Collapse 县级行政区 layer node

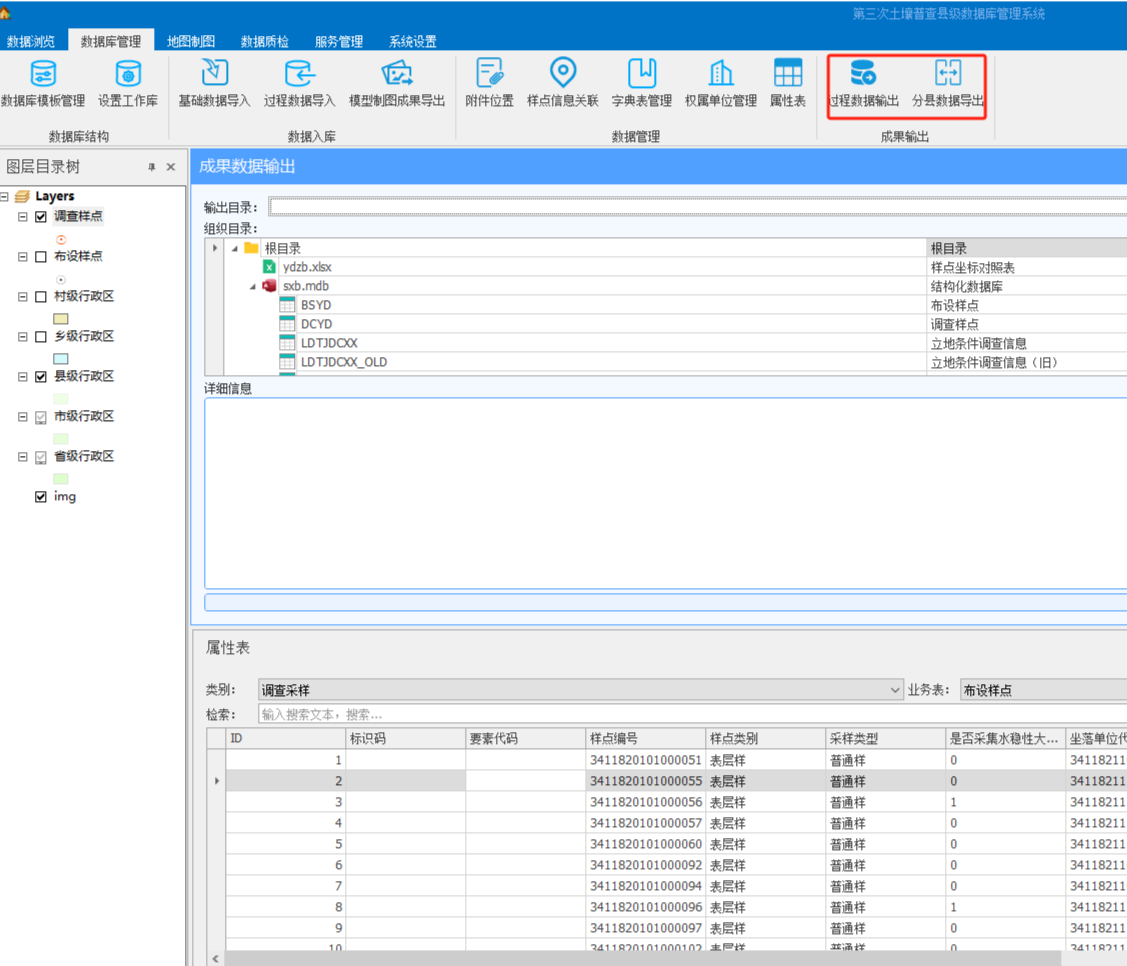coord(22,377)
